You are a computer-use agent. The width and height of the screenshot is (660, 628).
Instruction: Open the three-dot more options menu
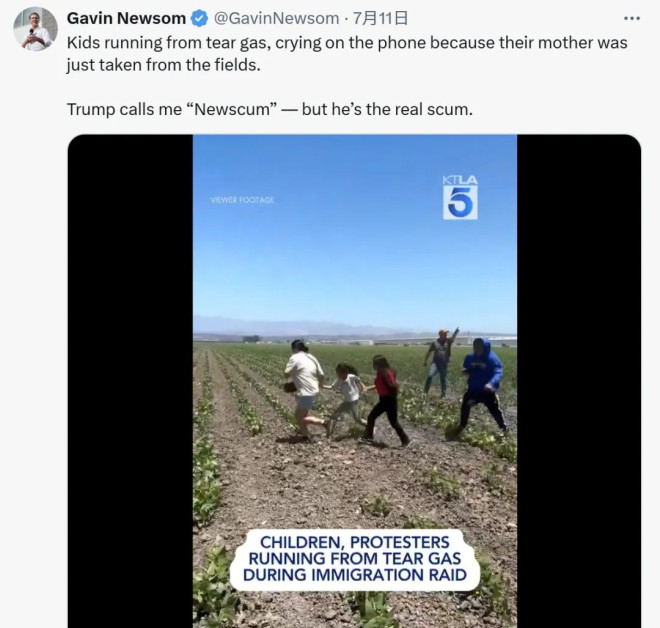coord(632,19)
